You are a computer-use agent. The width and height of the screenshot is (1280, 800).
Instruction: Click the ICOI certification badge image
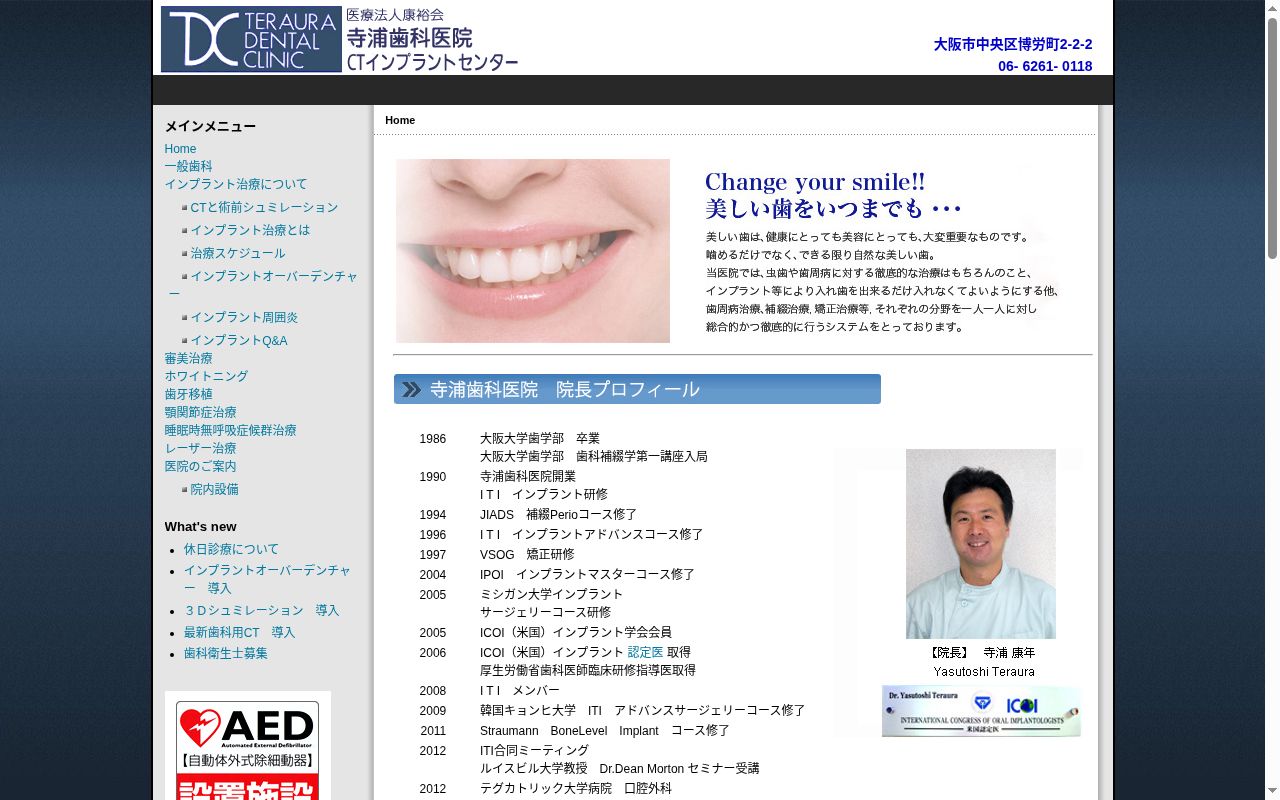point(981,711)
